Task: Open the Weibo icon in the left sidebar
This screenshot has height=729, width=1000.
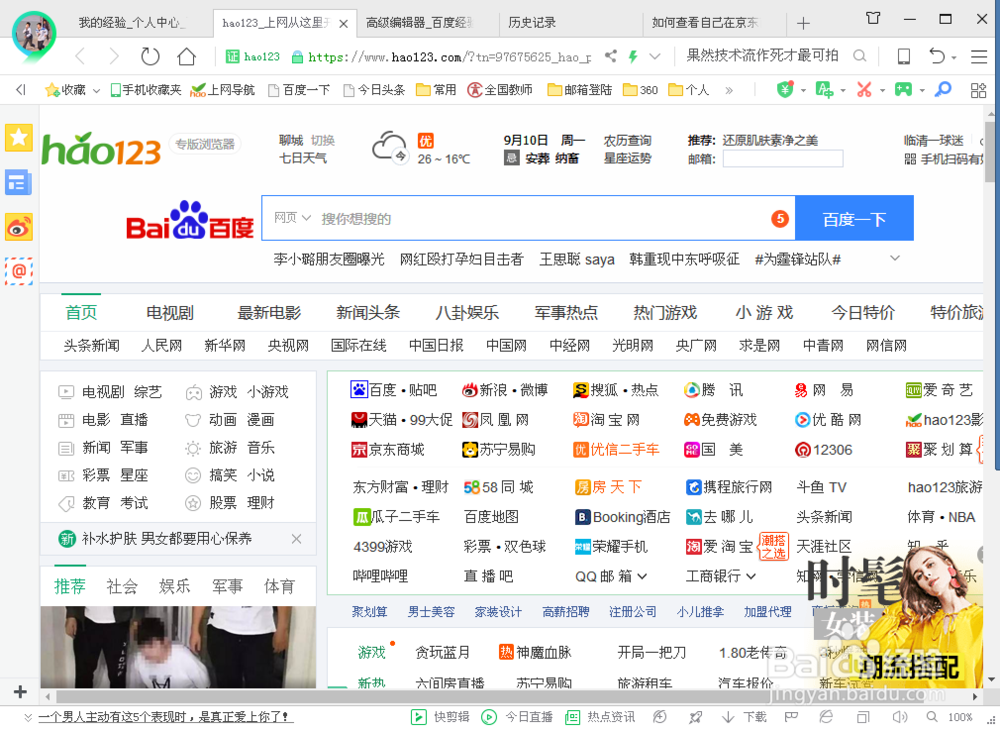Action: coord(18,227)
